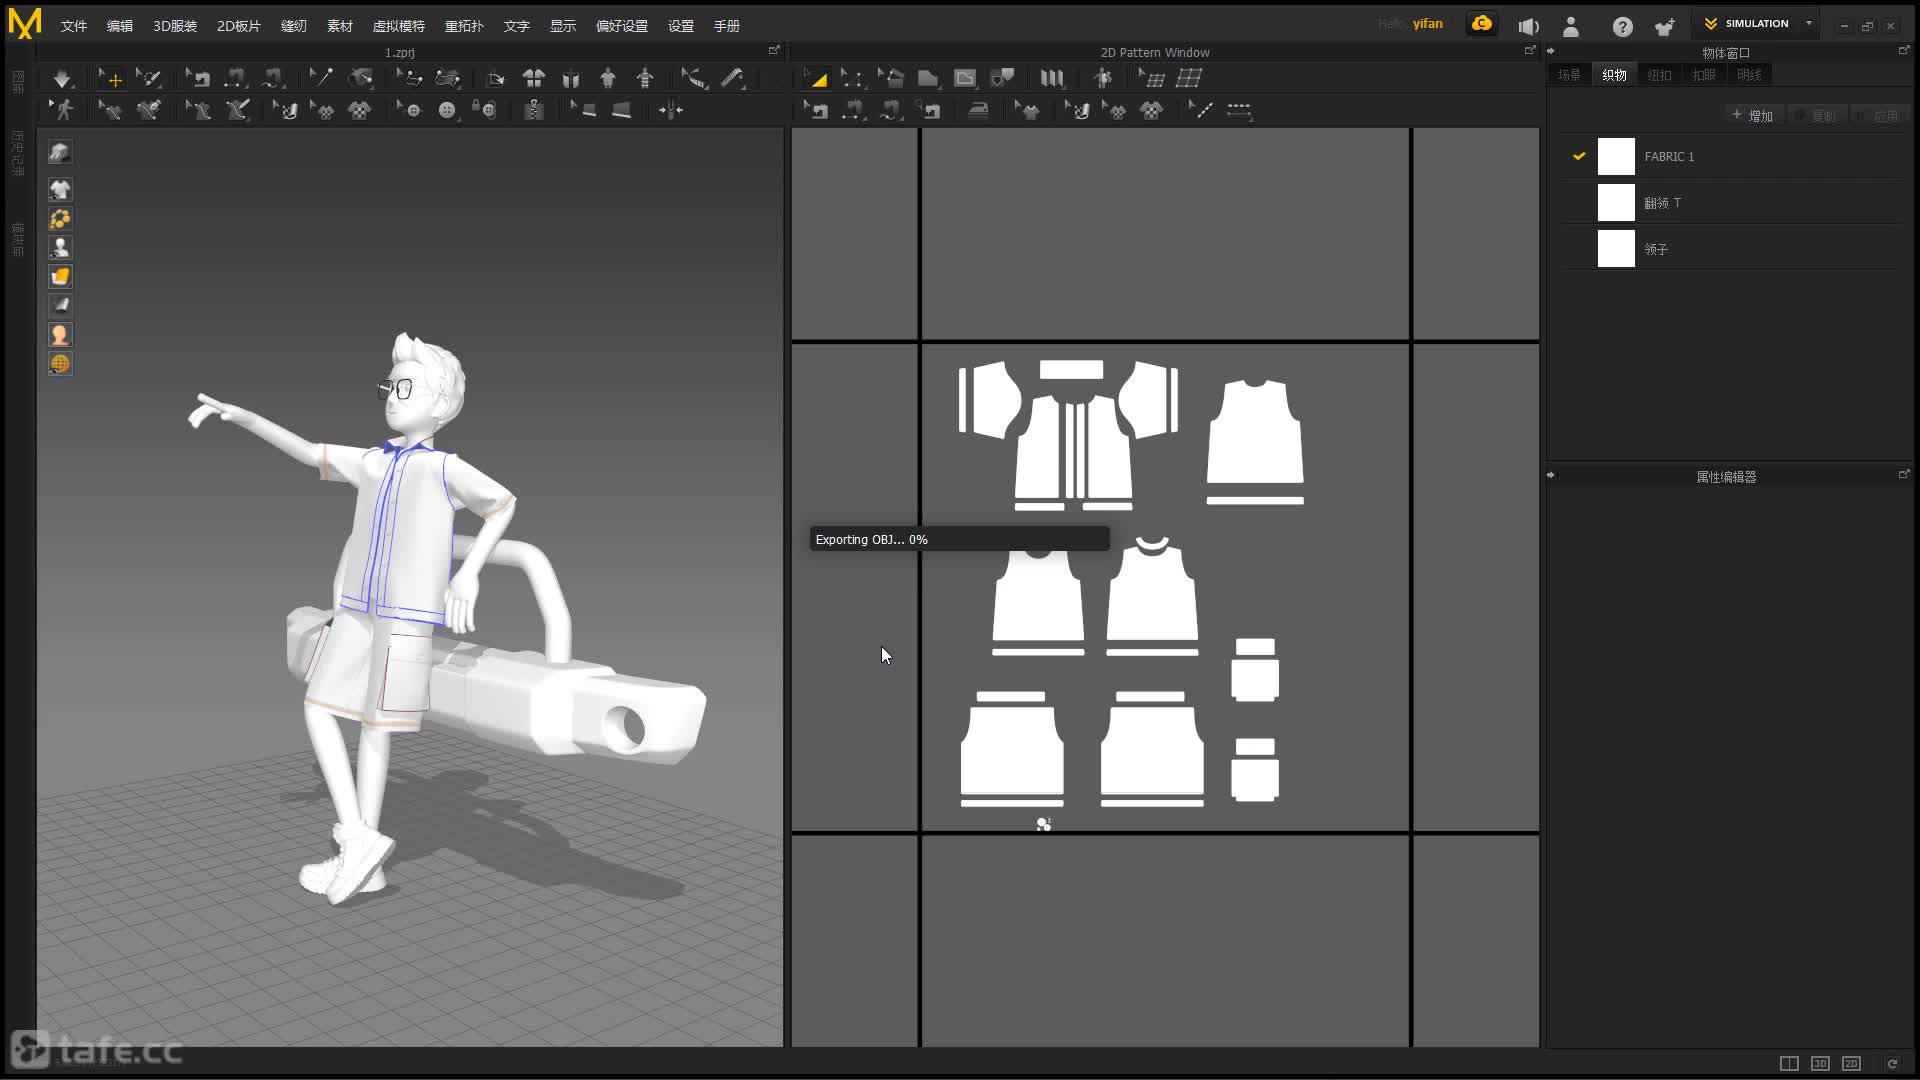This screenshot has height=1080, width=1920.
Task: Click the 增加 add fabric button
Action: (x=1753, y=116)
